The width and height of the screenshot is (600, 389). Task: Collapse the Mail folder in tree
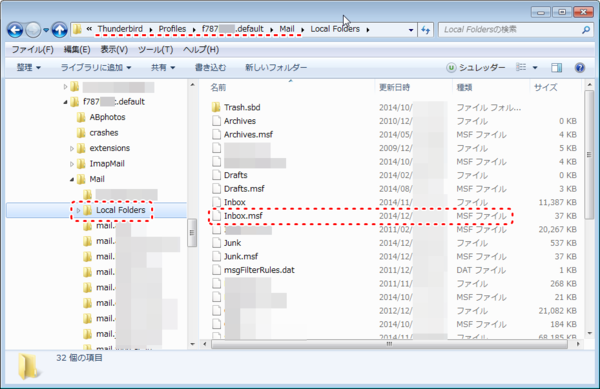pos(72,179)
